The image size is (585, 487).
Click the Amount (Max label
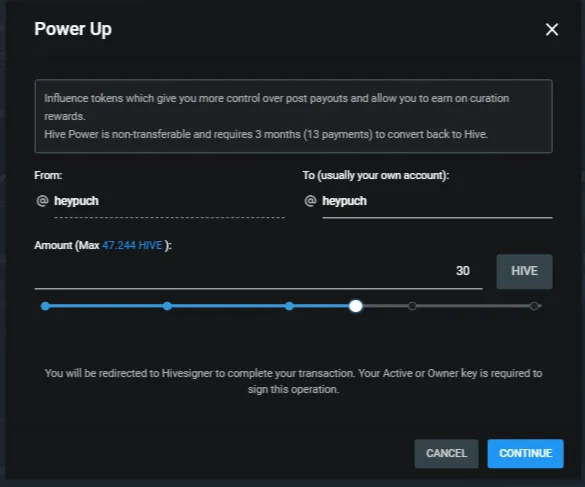tap(67, 245)
